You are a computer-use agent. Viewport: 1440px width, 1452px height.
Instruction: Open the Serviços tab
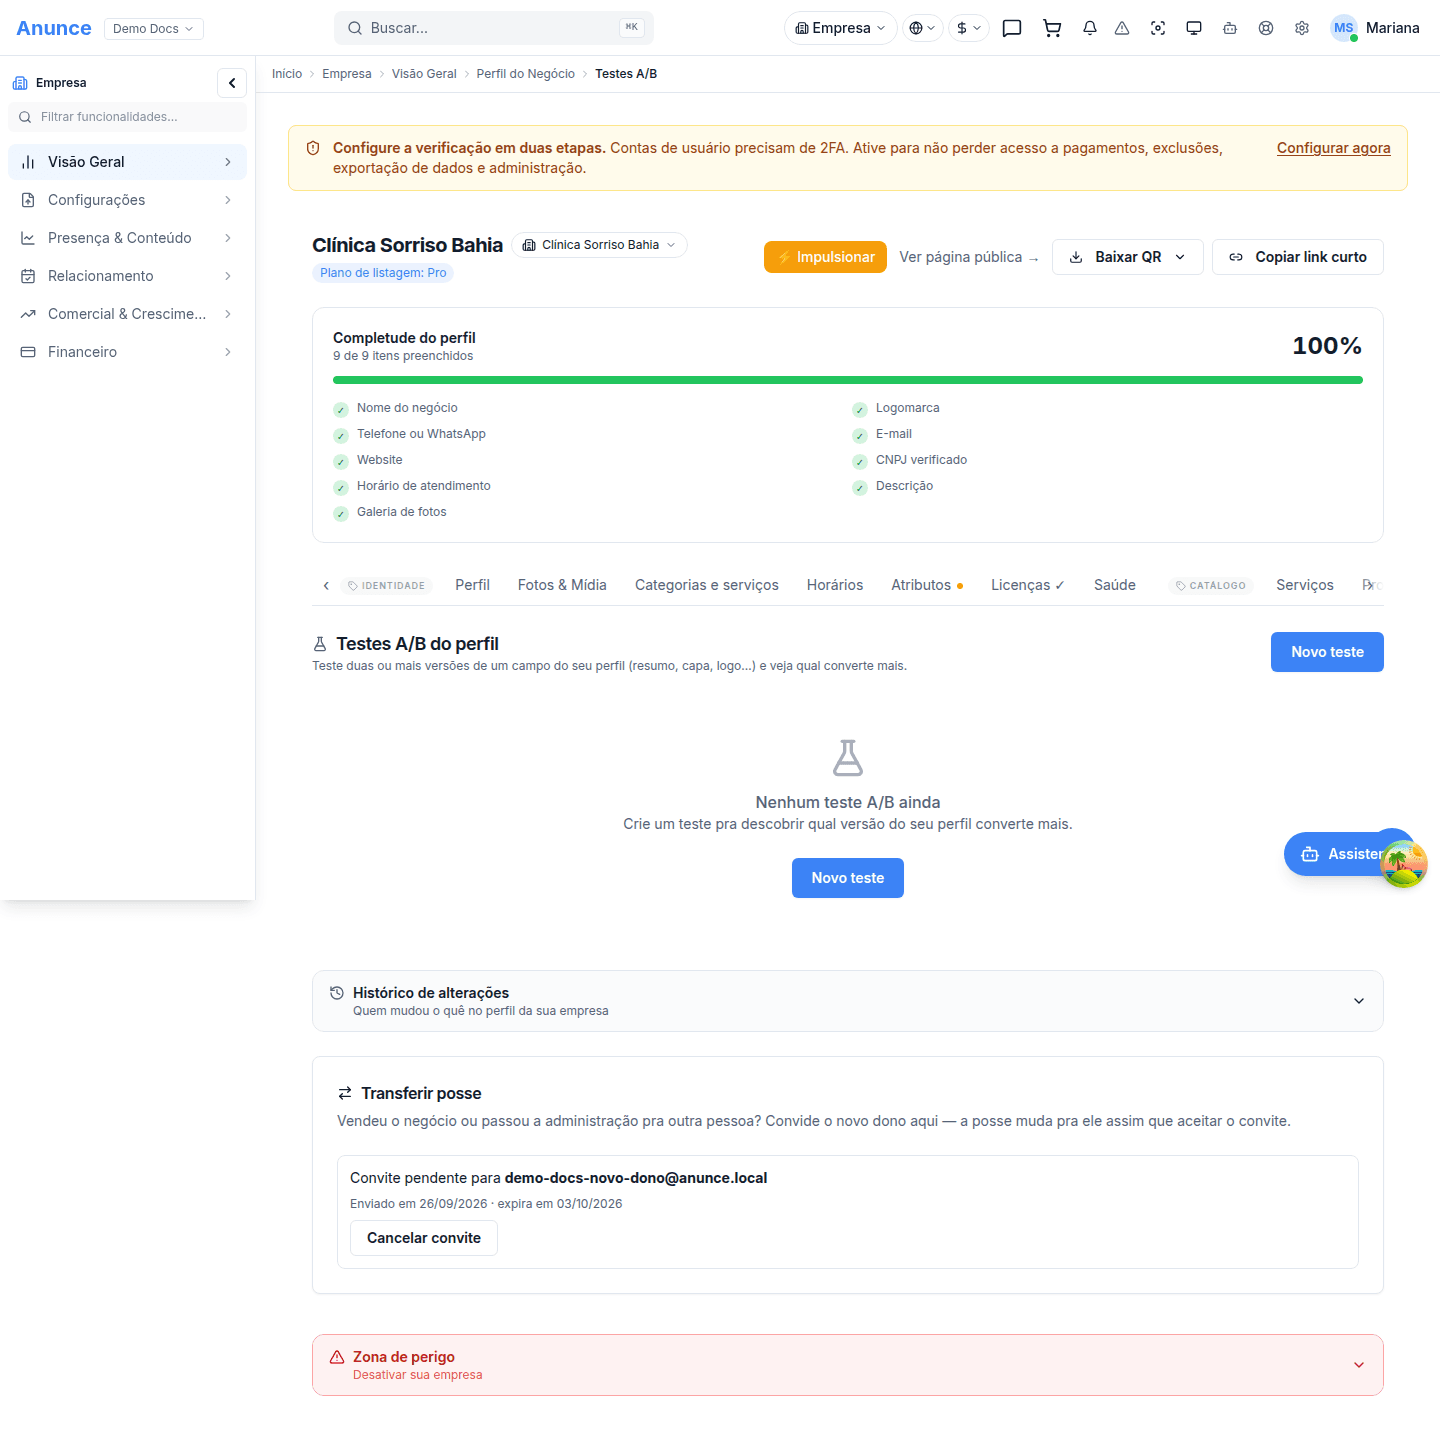(x=1305, y=585)
